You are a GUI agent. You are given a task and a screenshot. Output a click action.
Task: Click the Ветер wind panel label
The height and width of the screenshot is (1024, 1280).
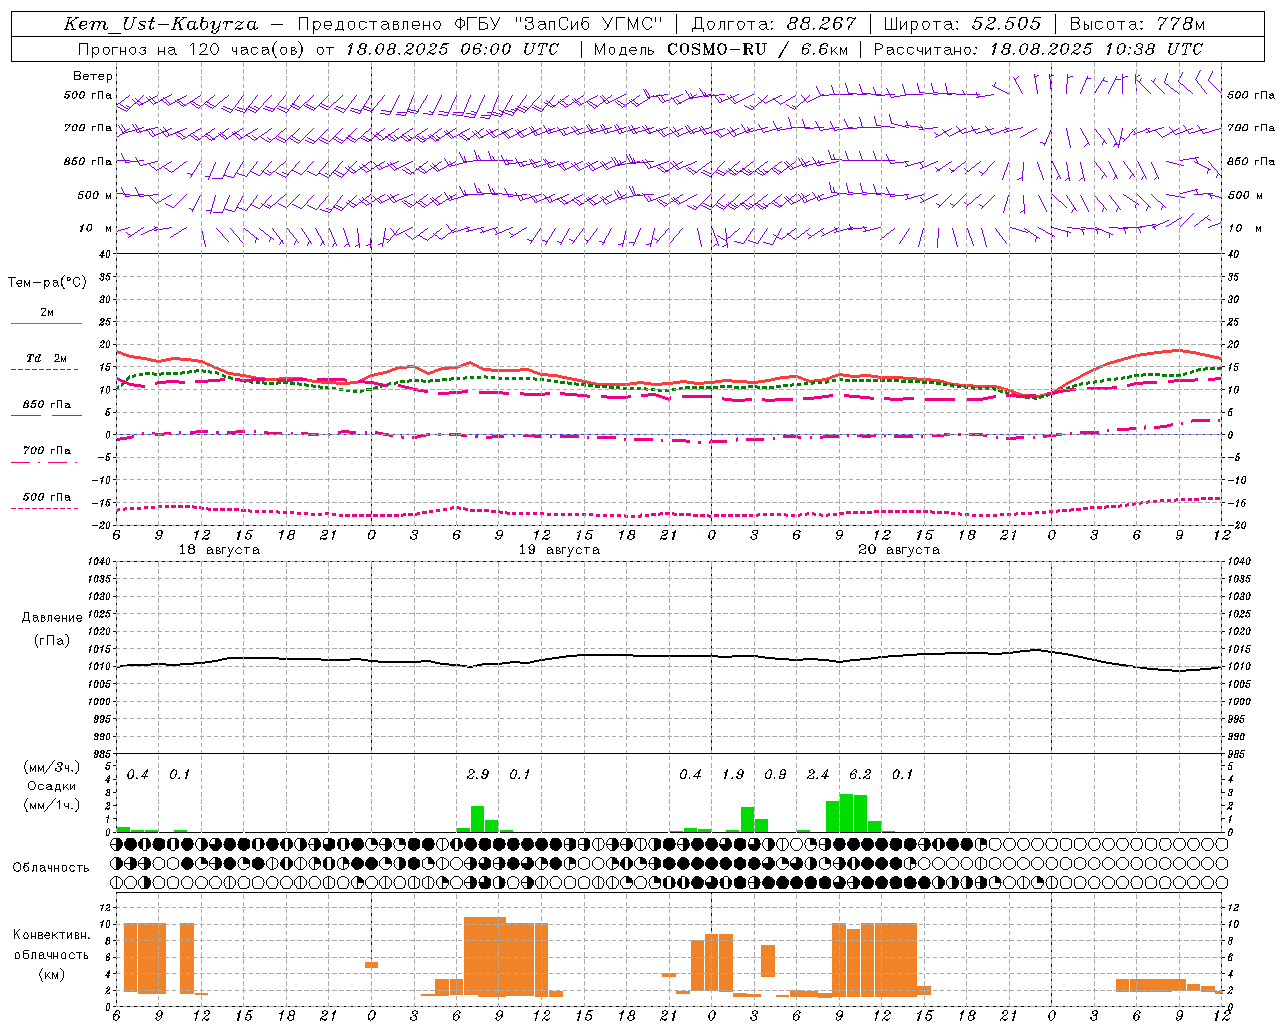93,76
